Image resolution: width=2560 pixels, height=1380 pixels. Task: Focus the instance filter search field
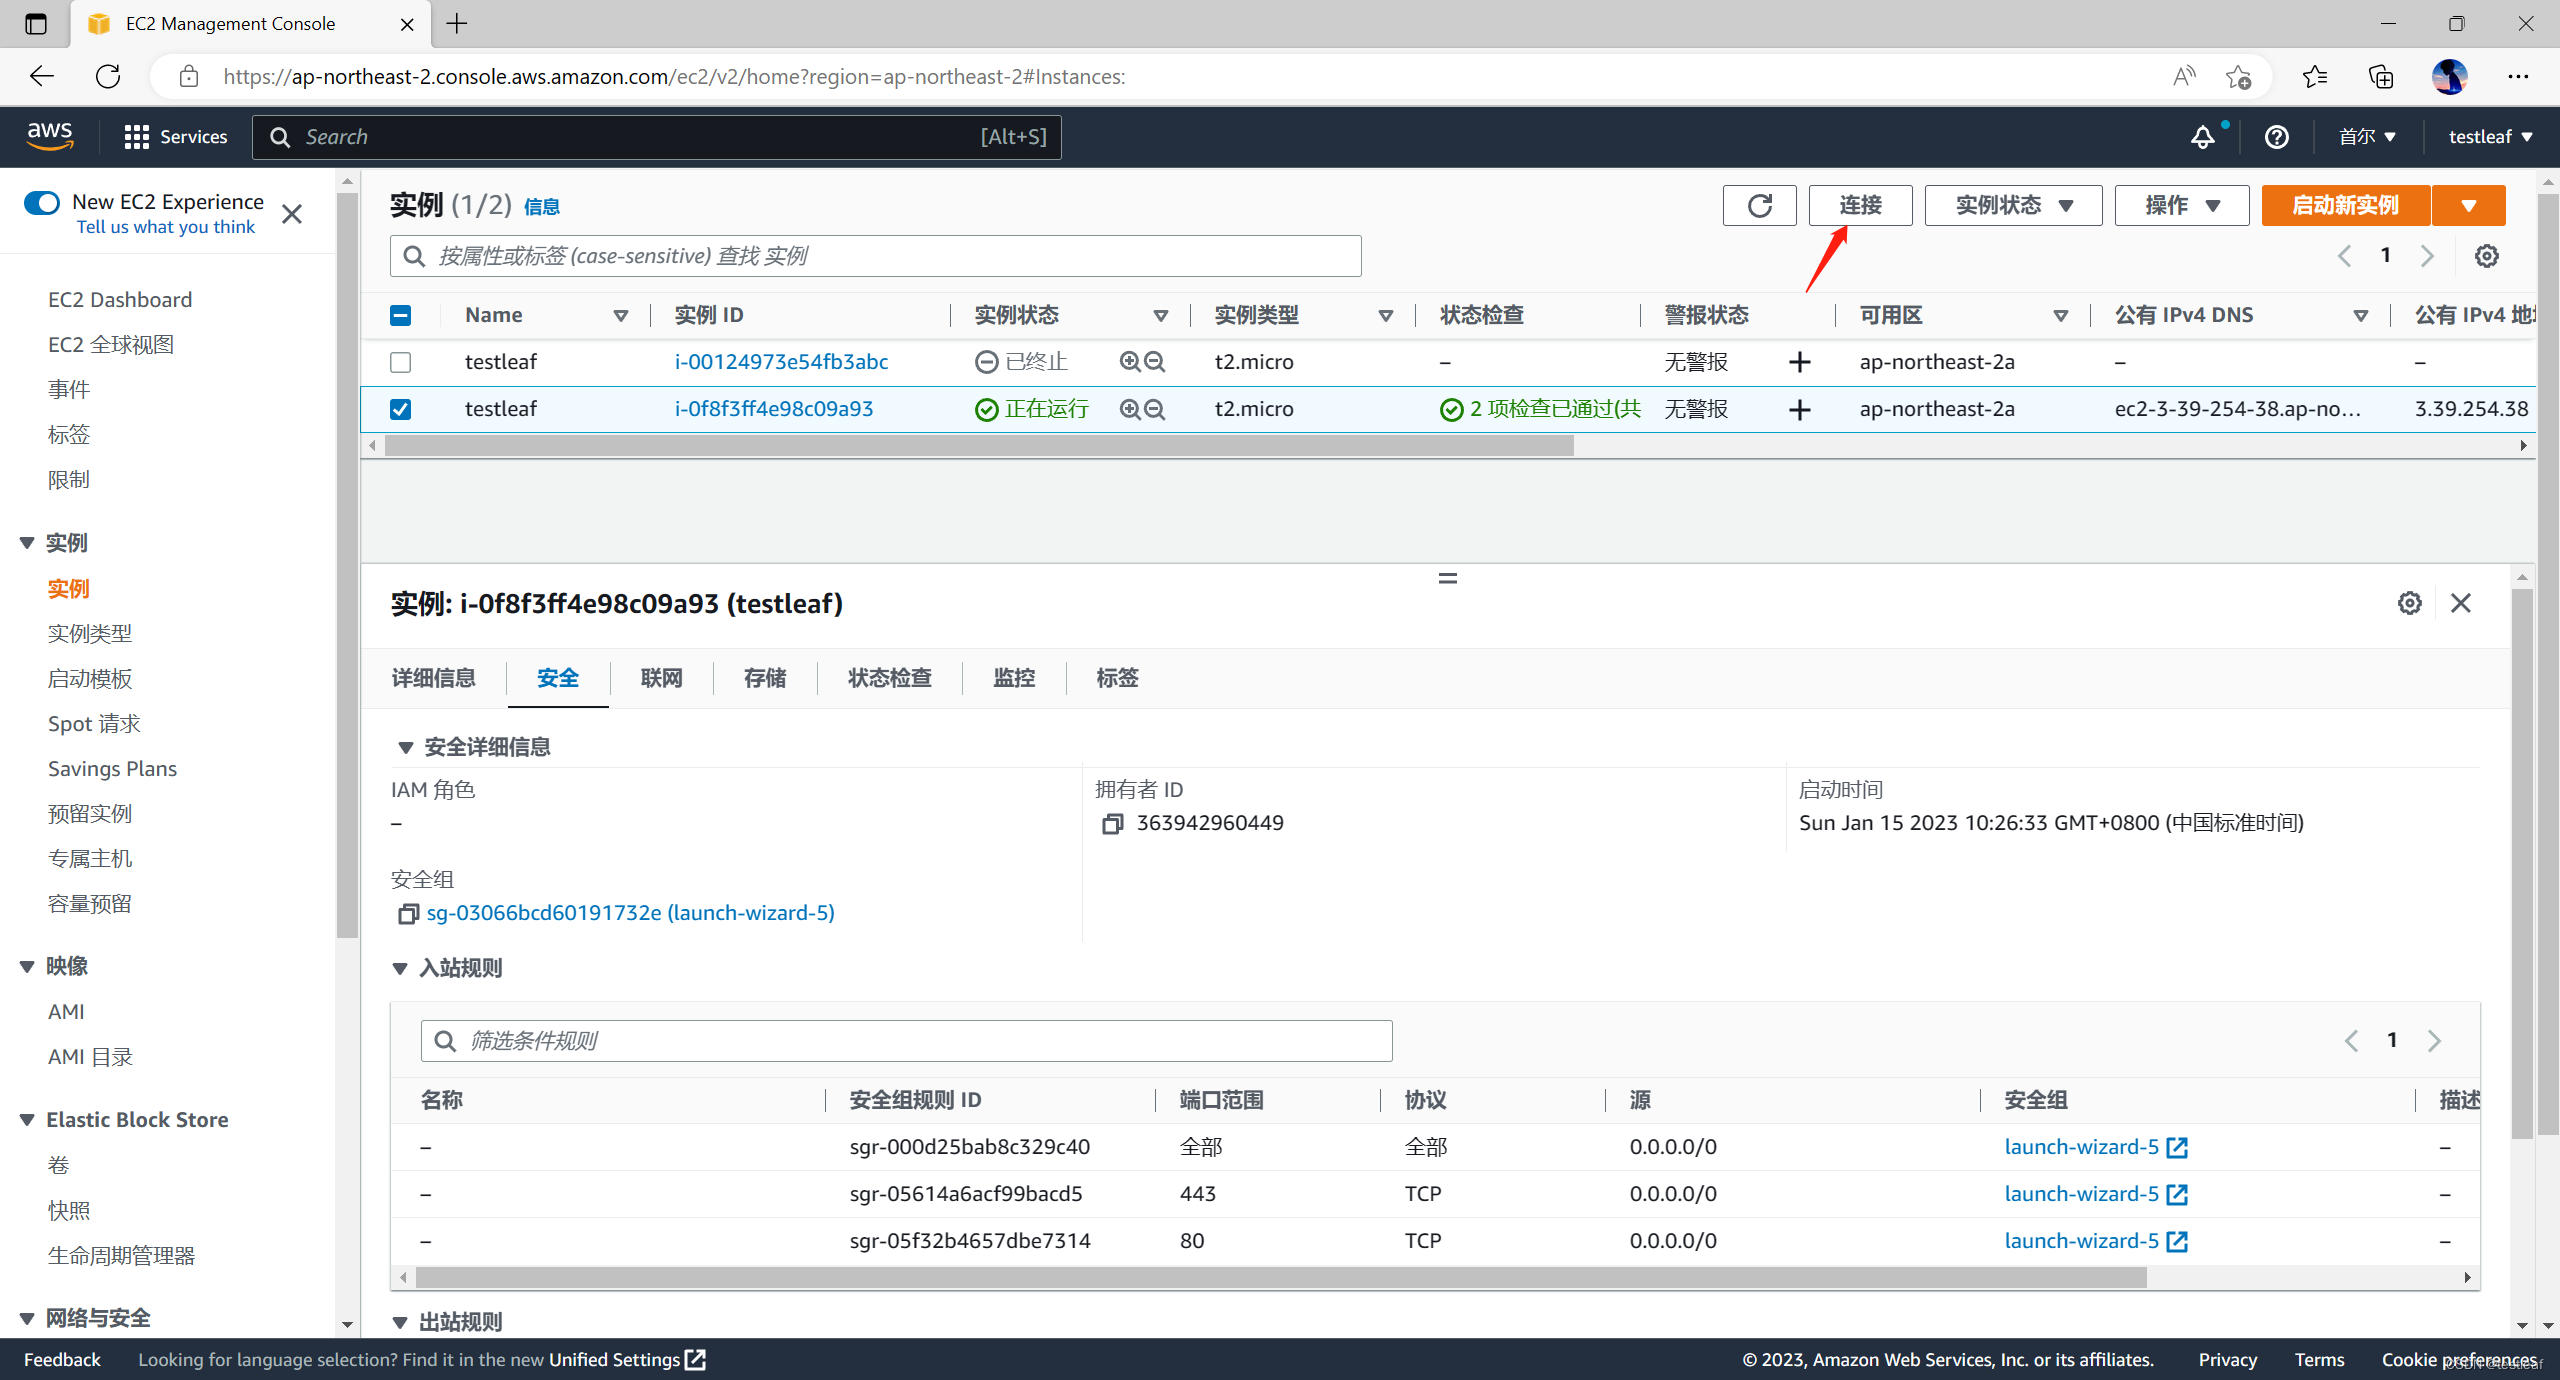pyautogui.click(x=875, y=256)
